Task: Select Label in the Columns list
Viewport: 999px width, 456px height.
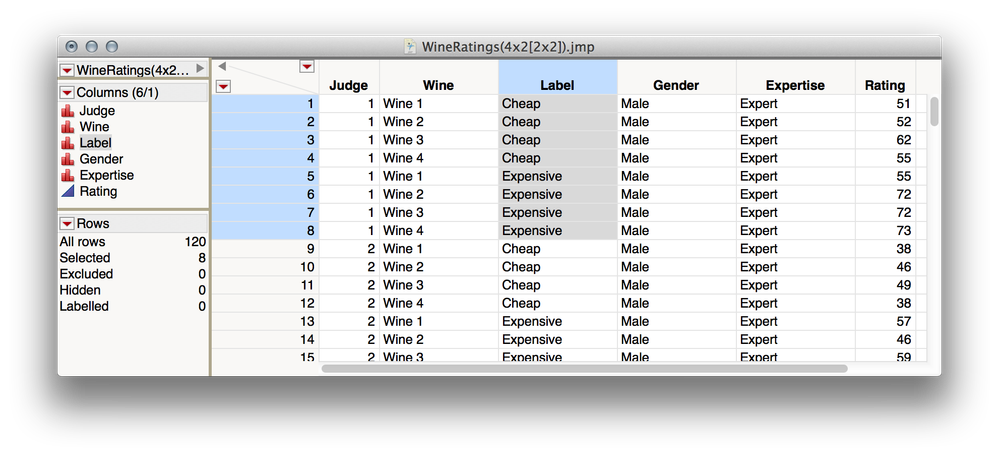Action: pyautogui.click(x=96, y=143)
